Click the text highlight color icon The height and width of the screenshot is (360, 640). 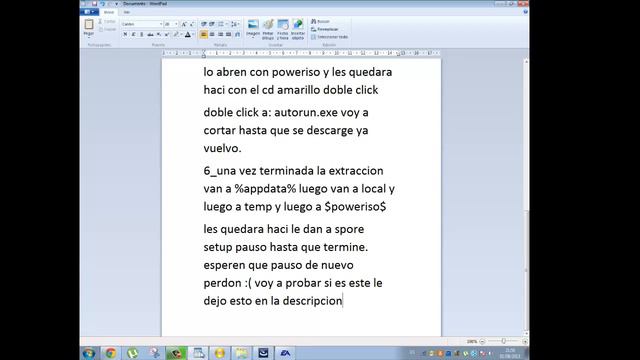click(x=176, y=34)
